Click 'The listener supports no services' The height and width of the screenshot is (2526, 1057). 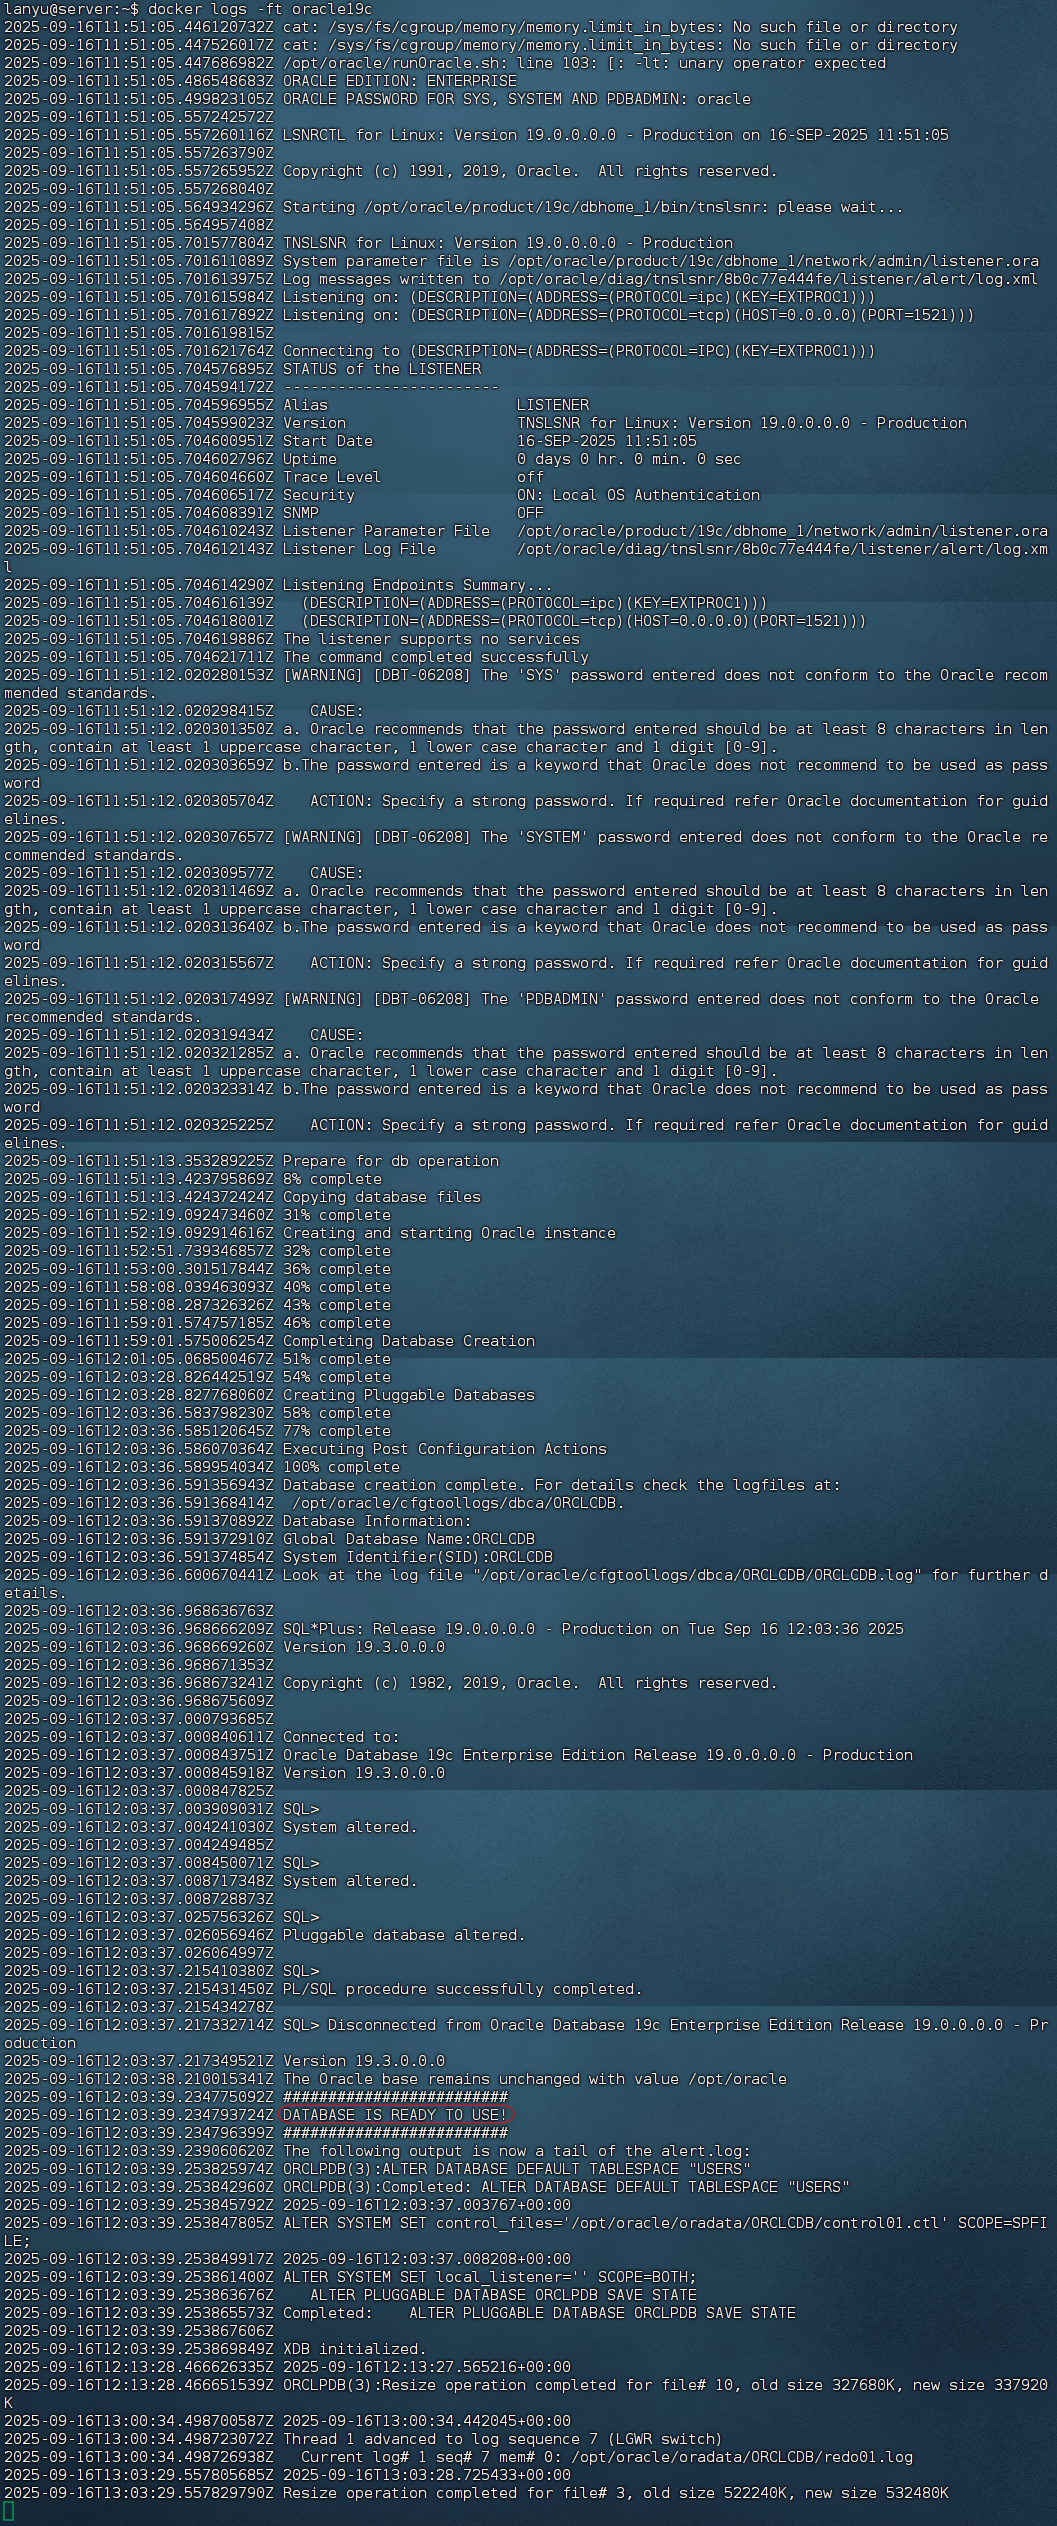[x=431, y=639]
